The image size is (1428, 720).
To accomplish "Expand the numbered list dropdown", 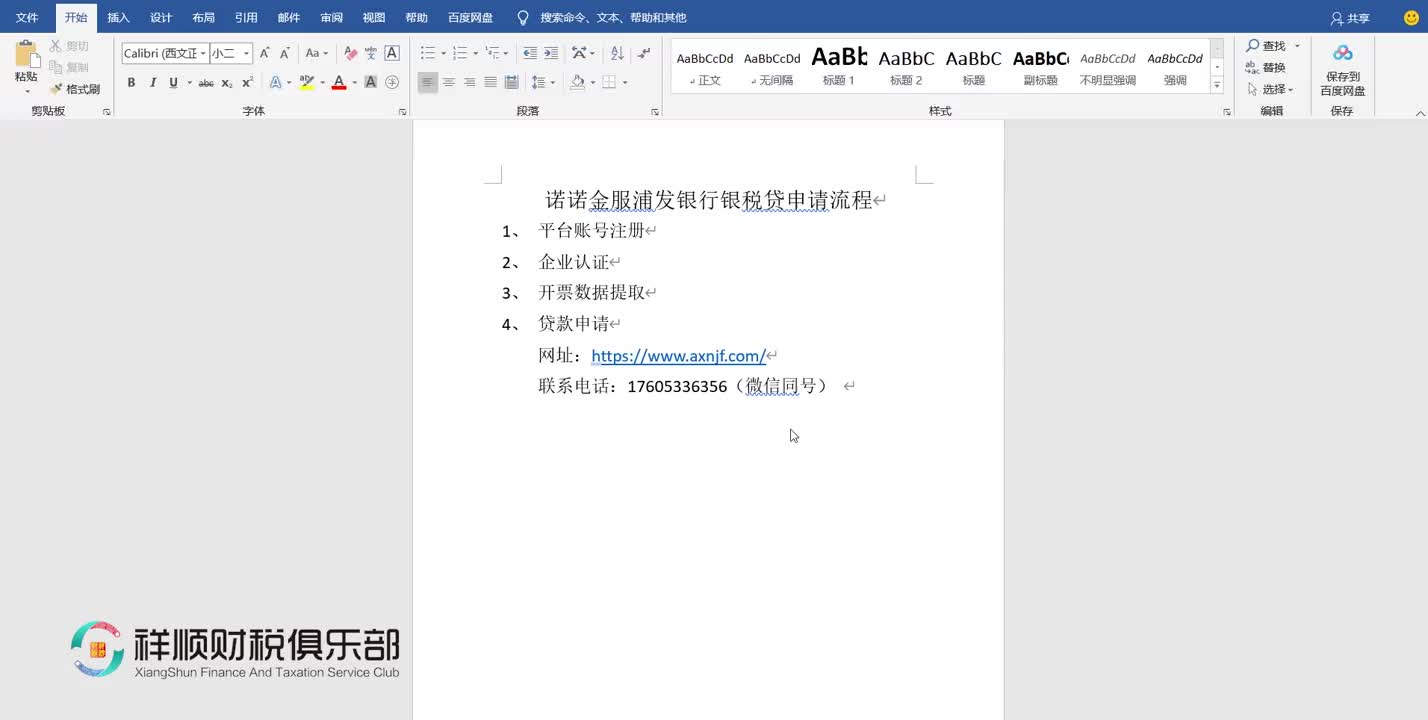I will pyautogui.click(x=475, y=53).
